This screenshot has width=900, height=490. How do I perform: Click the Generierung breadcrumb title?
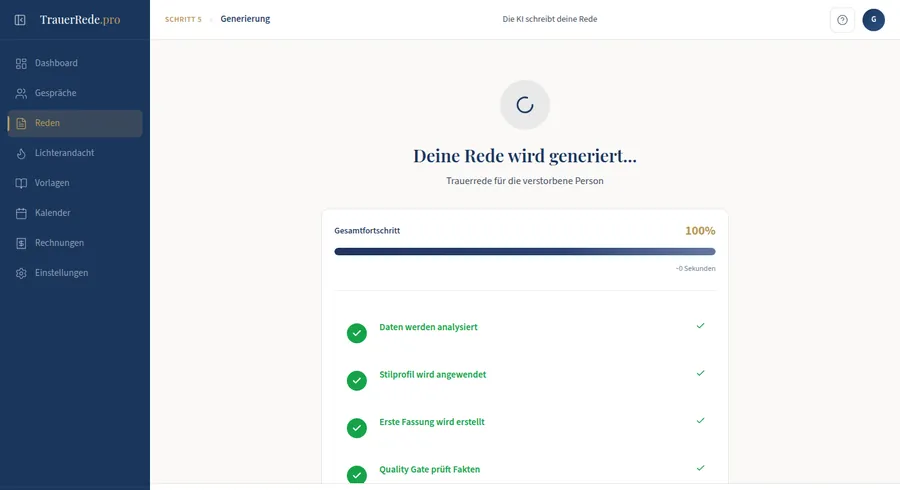245,19
